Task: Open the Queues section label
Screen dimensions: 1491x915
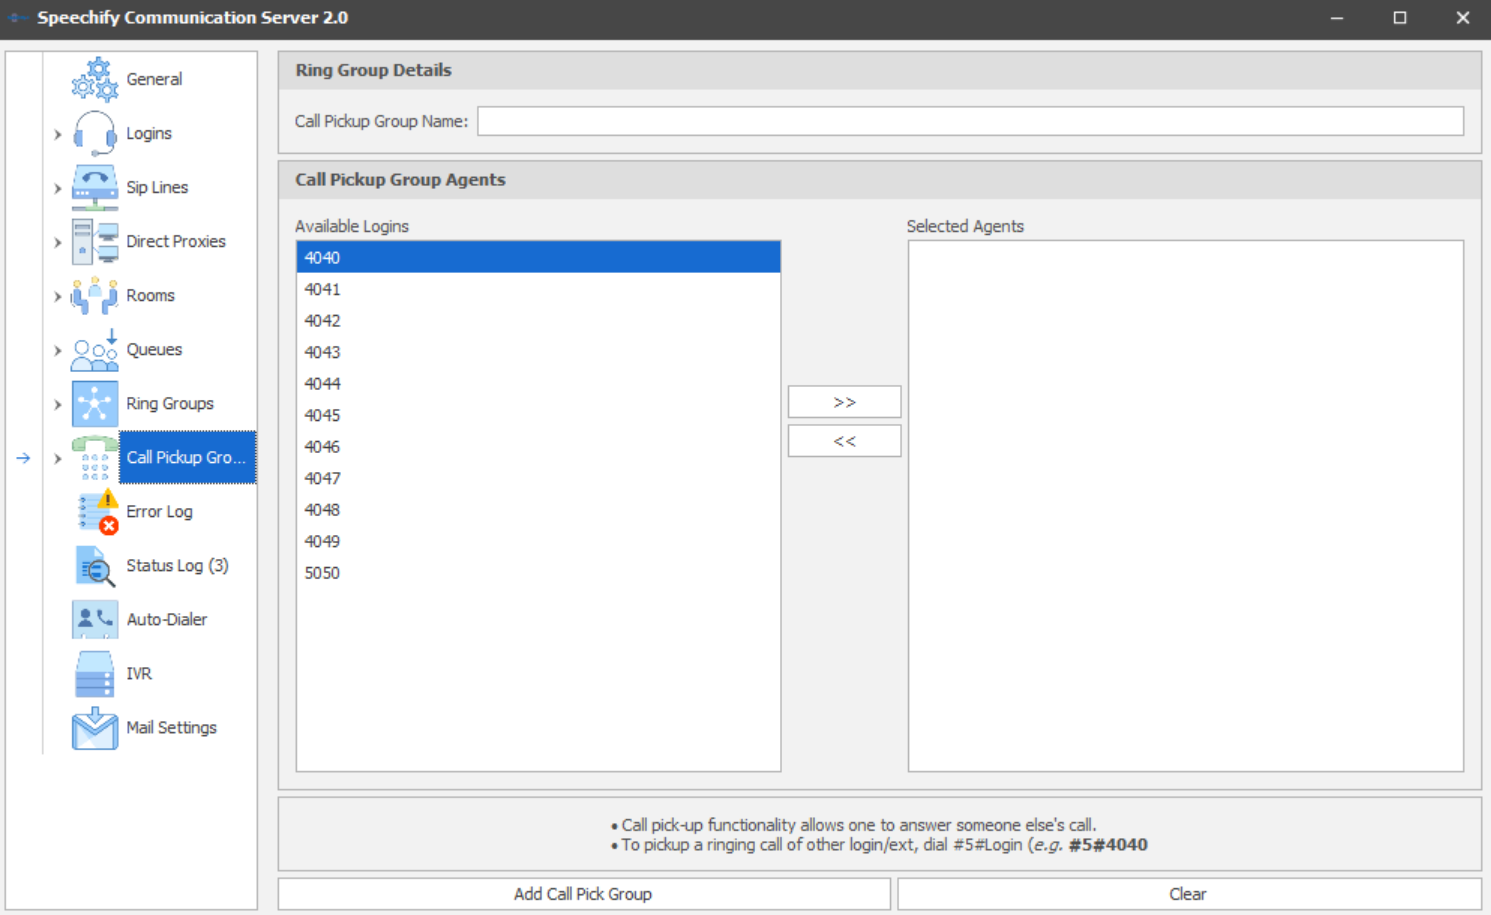Action: click(154, 349)
